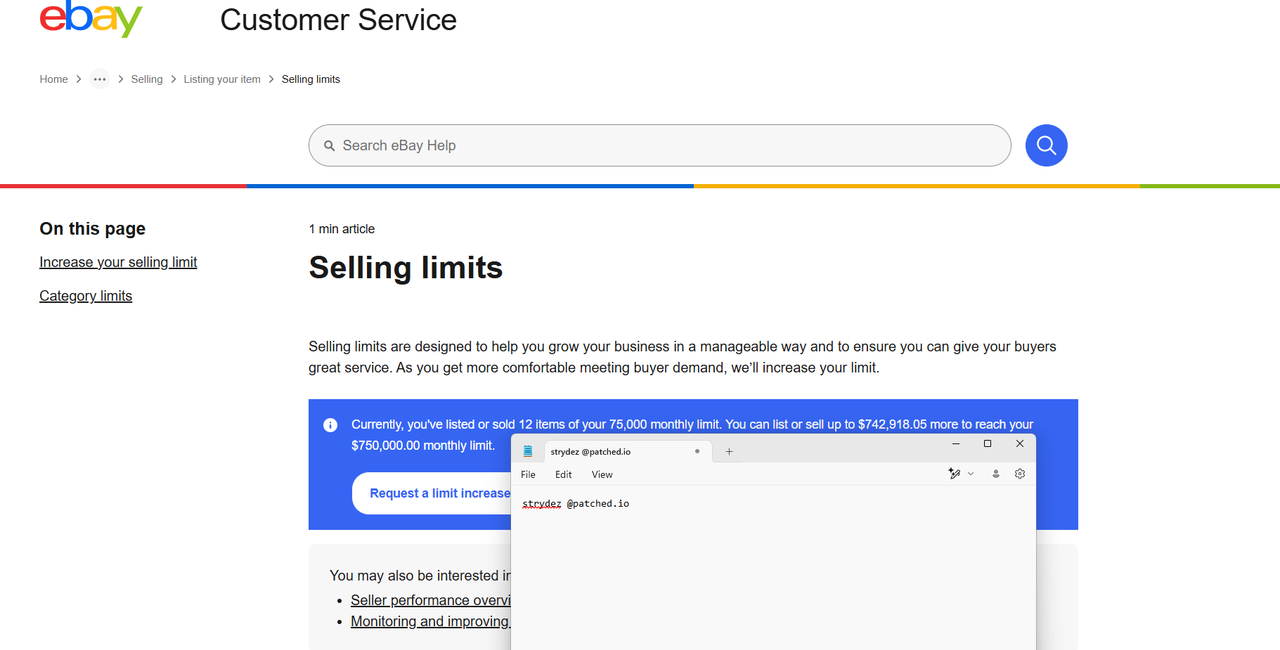1280x650 pixels.
Task: Jump to Increase your selling limit
Action: pyautogui.click(x=118, y=262)
